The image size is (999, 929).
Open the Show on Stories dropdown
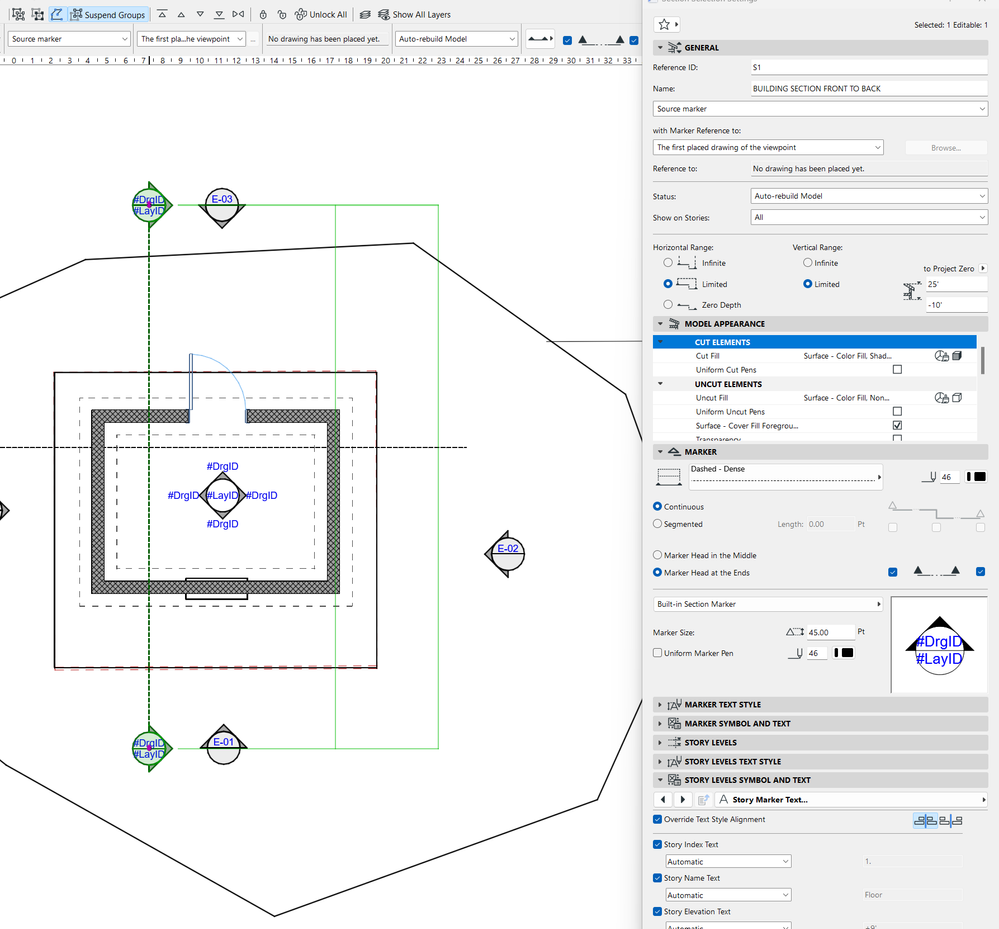[868, 217]
